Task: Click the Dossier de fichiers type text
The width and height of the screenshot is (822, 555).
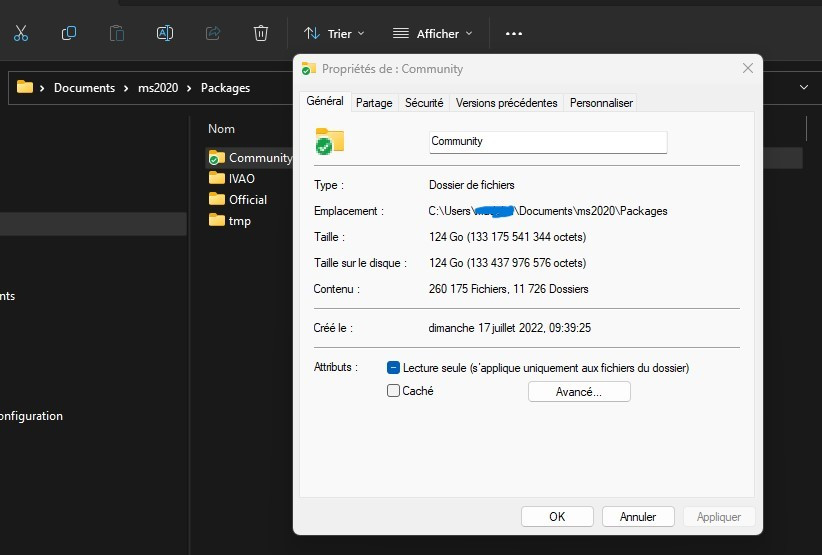Action: [x=472, y=185]
